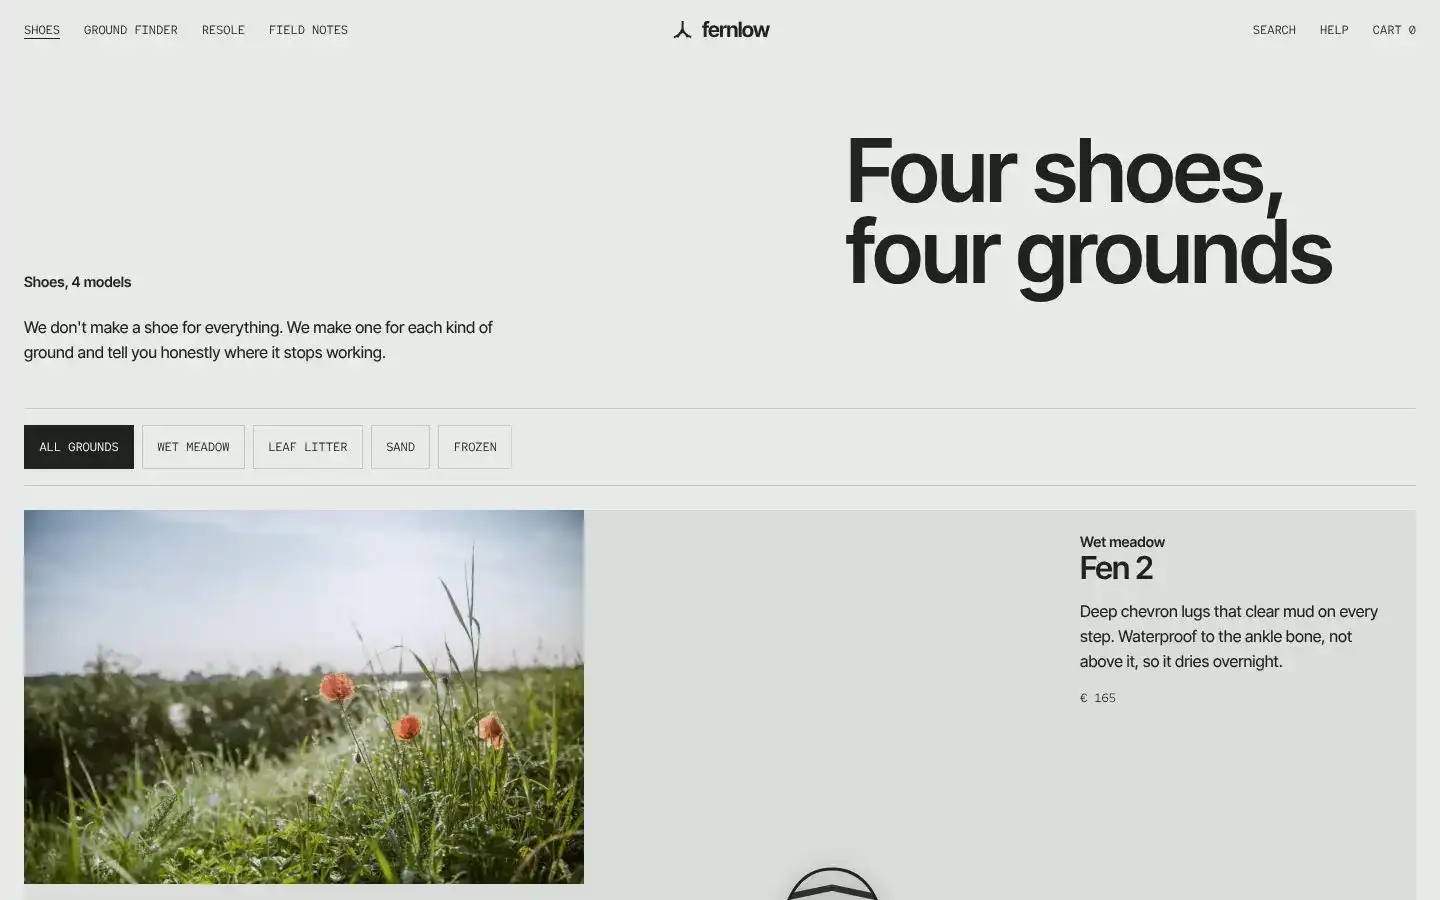Open the Help link

pyautogui.click(x=1334, y=30)
